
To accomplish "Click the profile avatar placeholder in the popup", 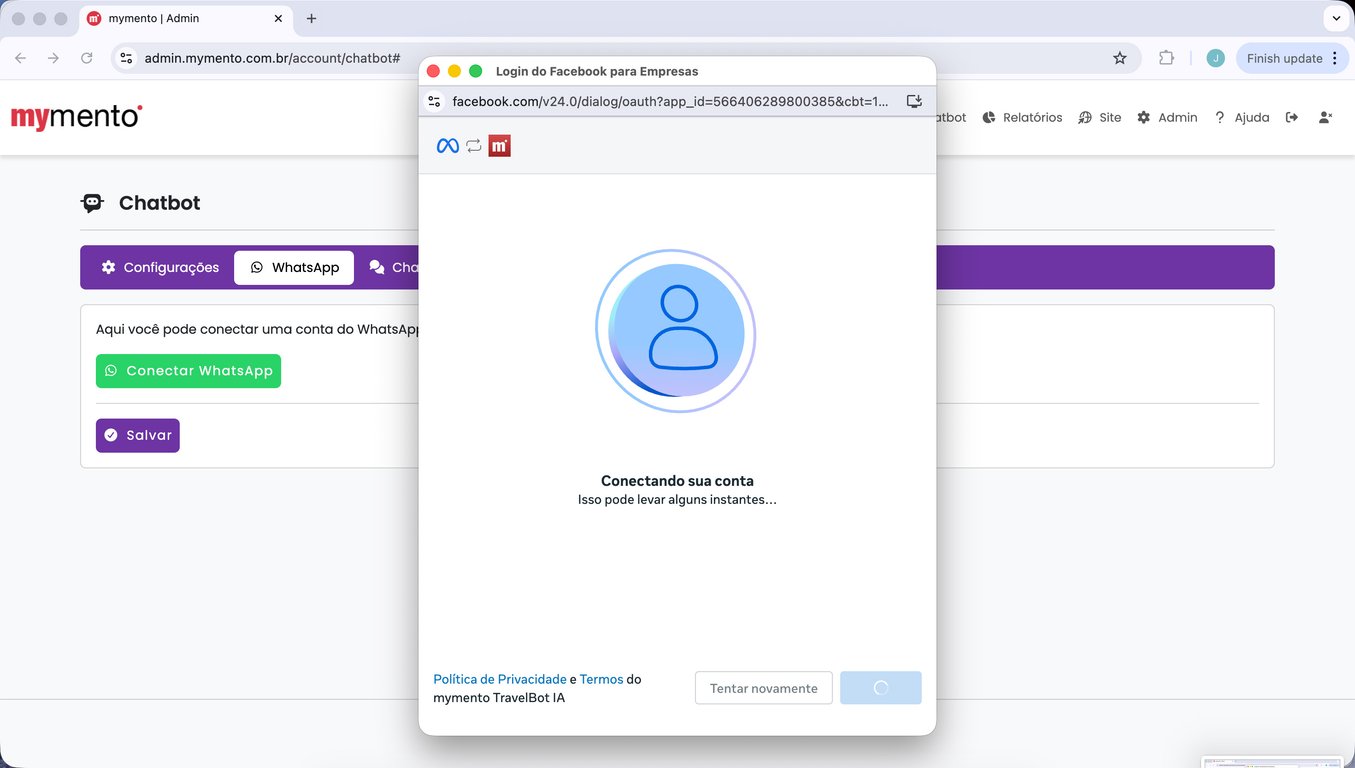I will (x=676, y=331).
